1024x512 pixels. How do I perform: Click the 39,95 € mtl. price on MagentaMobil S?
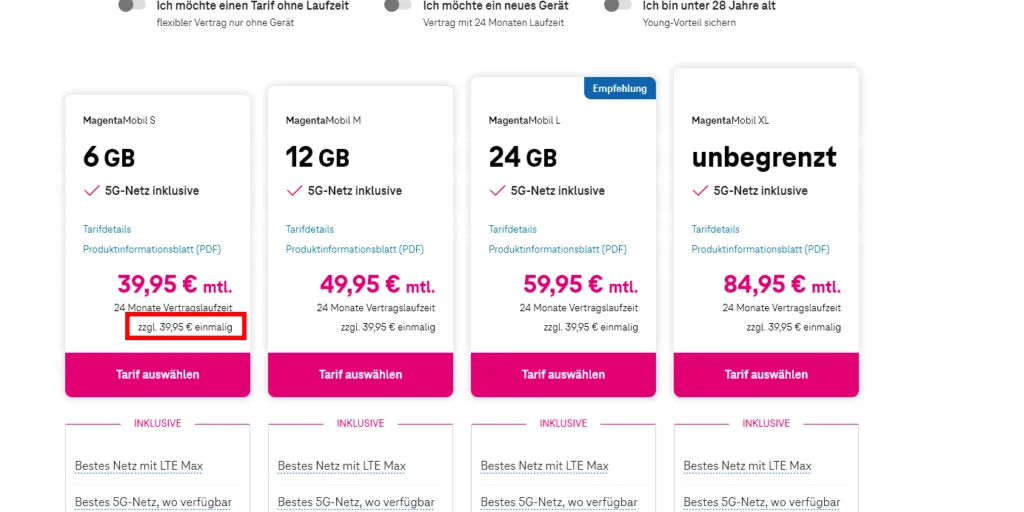tap(174, 285)
